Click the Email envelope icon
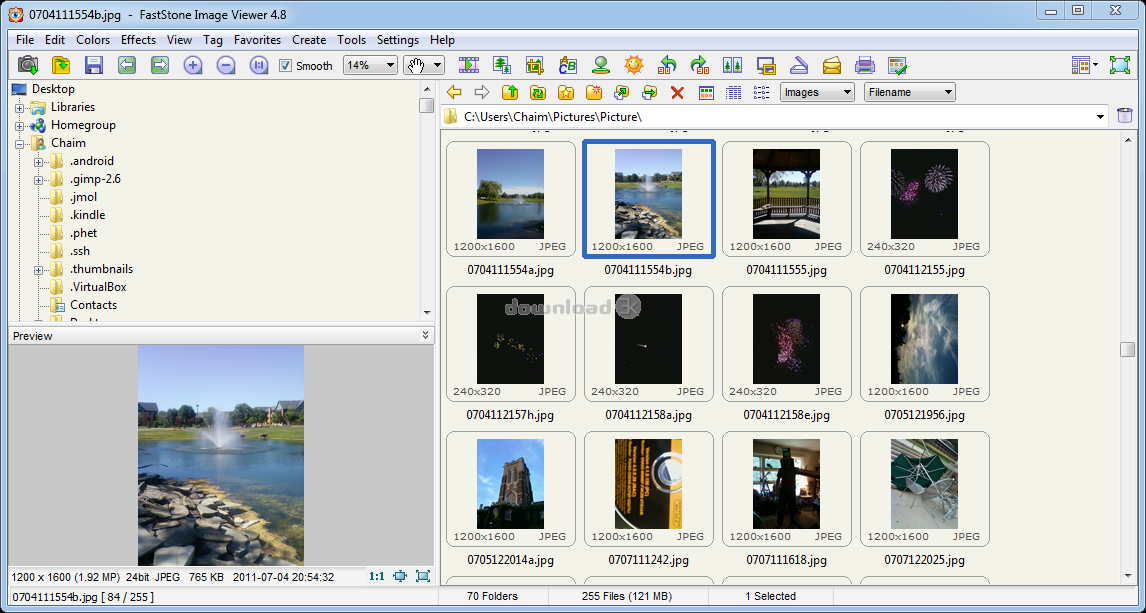This screenshot has height=613, width=1146. pos(832,65)
